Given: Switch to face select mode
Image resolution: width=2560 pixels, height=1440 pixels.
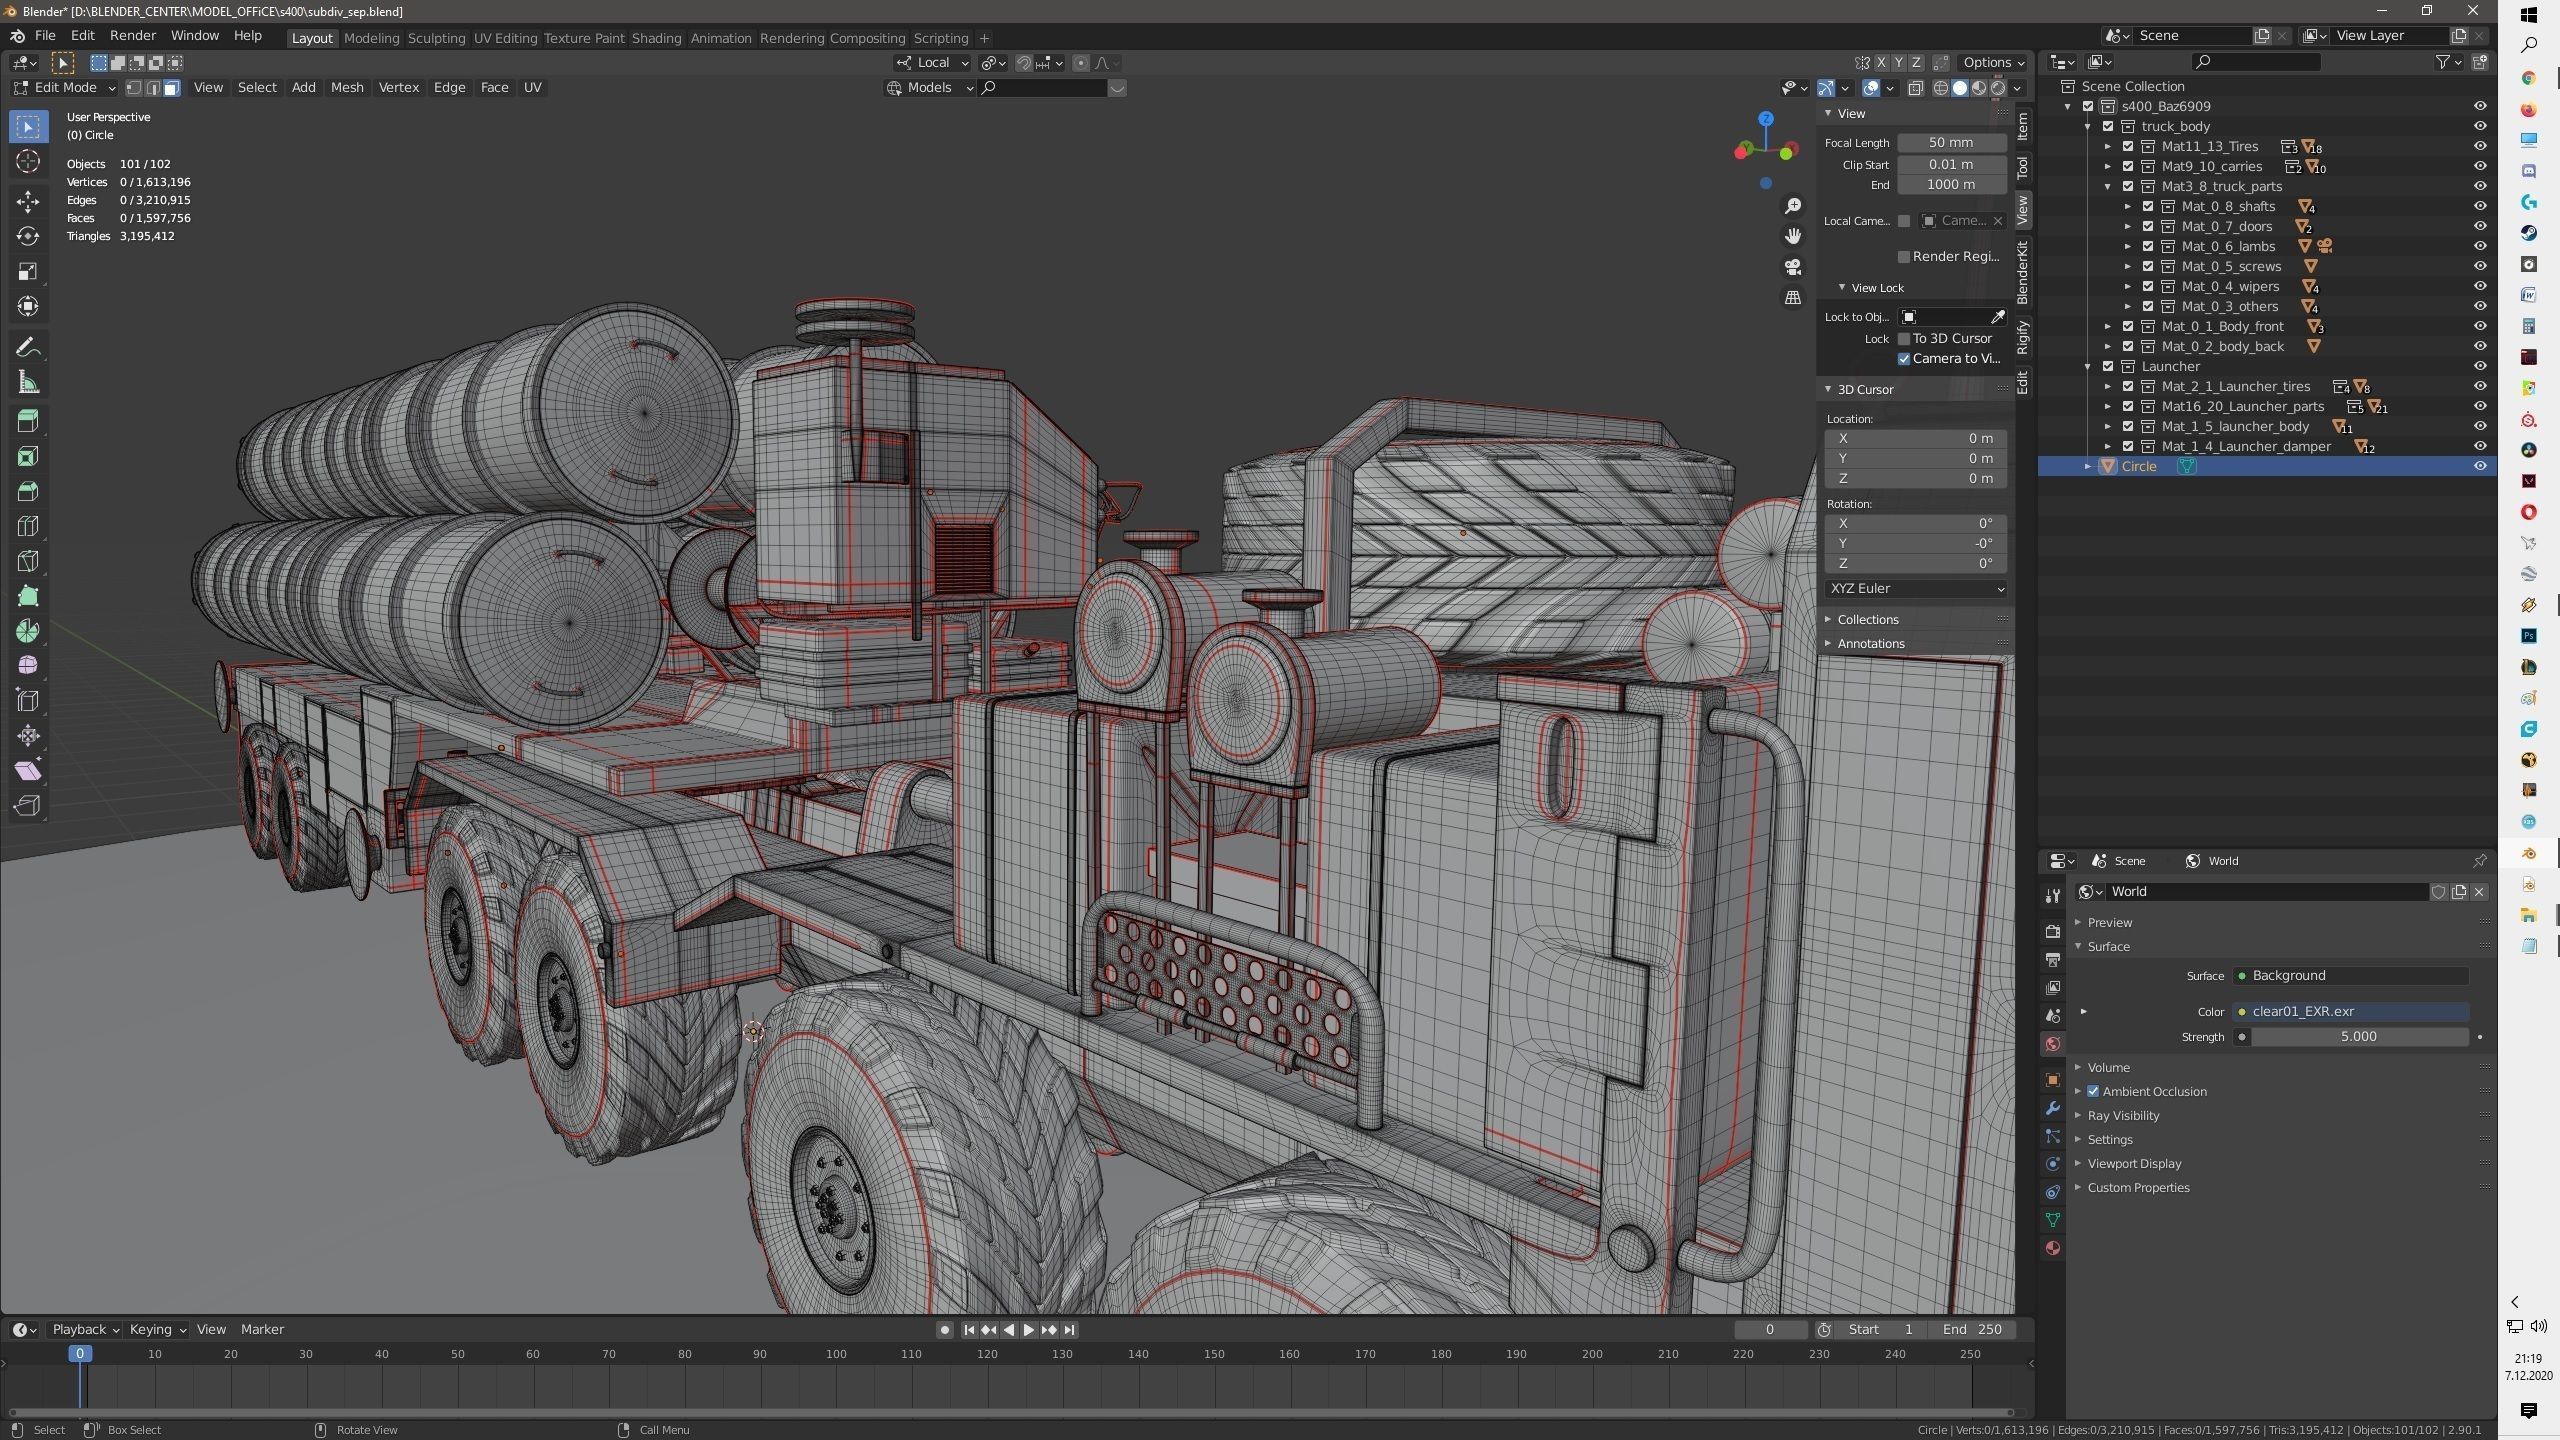Looking at the screenshot, I should (171, 88).
